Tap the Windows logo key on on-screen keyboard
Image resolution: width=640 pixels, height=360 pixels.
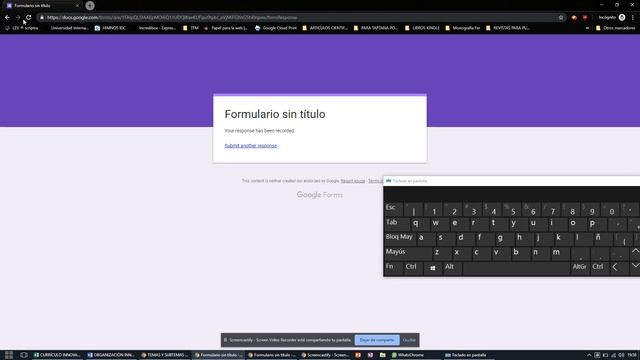point(432,268)
